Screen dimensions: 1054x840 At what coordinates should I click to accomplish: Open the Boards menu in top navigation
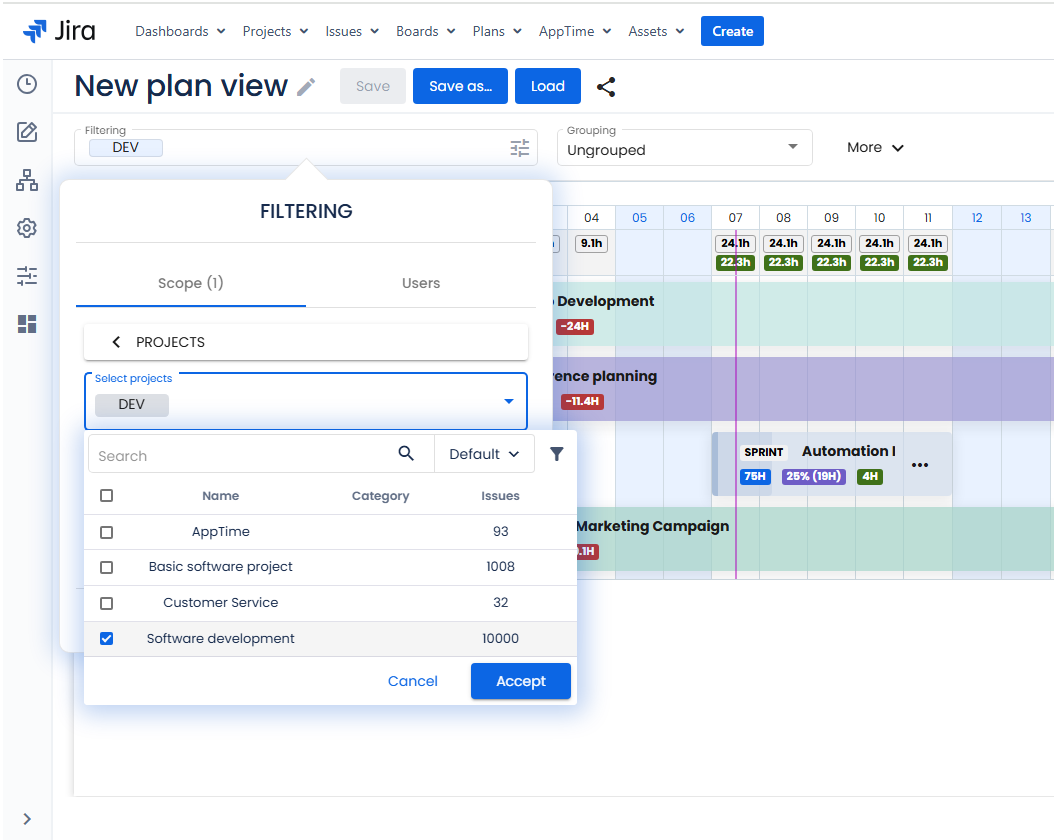pos(425,31)
